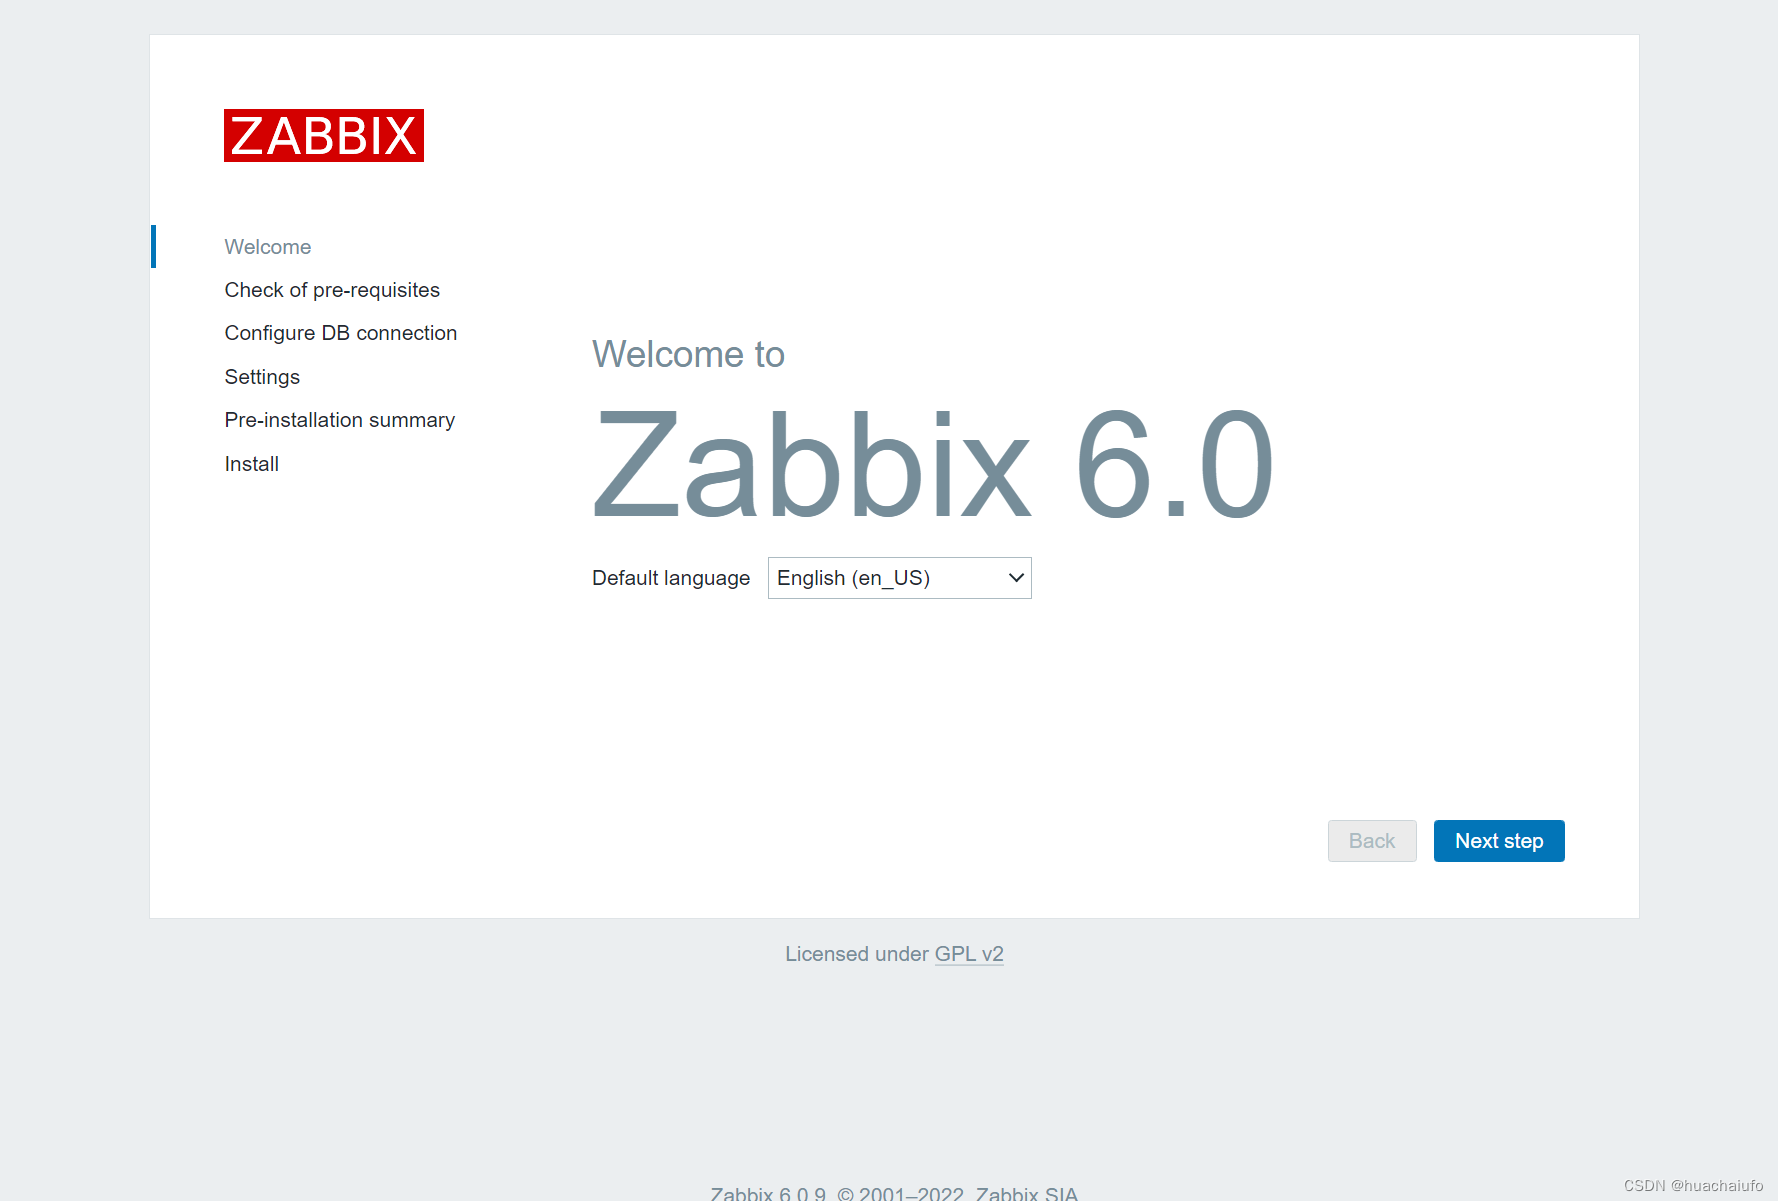Click the Default language label
Viewport: 1778px width, 1201px height.
tap(671, 578)
